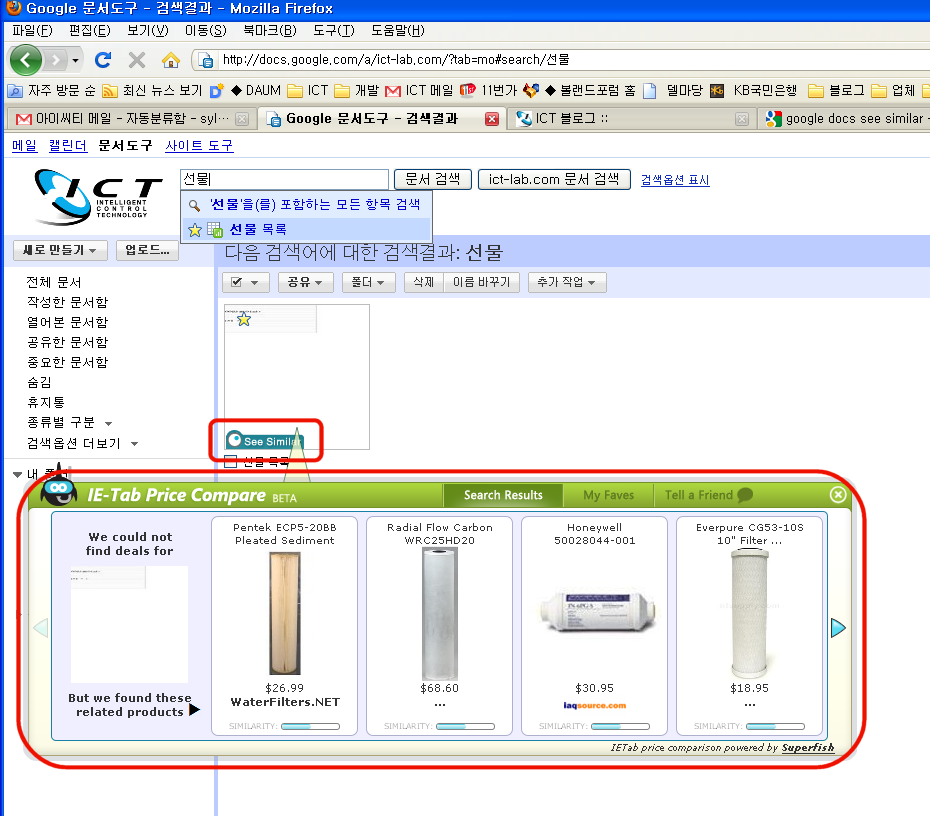Click the 문서 검색 button

tap(433, 180)
